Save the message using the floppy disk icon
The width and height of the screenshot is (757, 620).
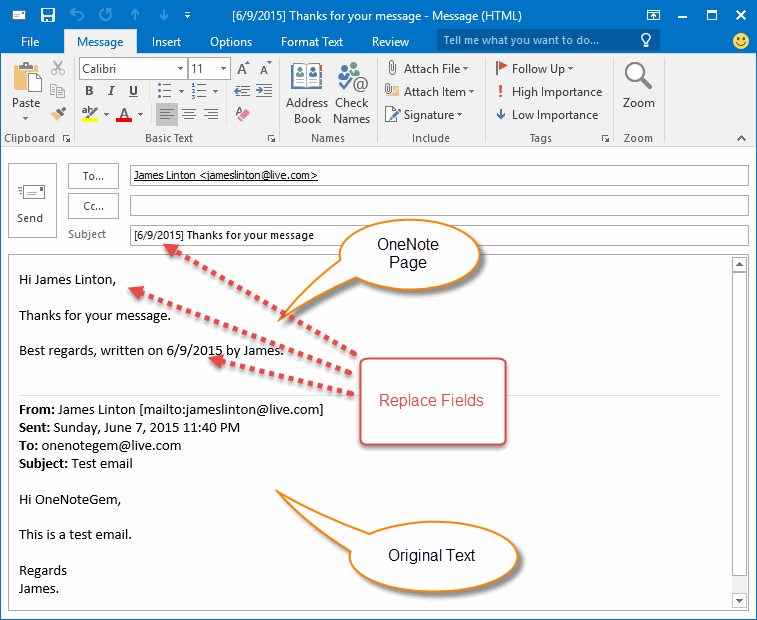point(47,15)
